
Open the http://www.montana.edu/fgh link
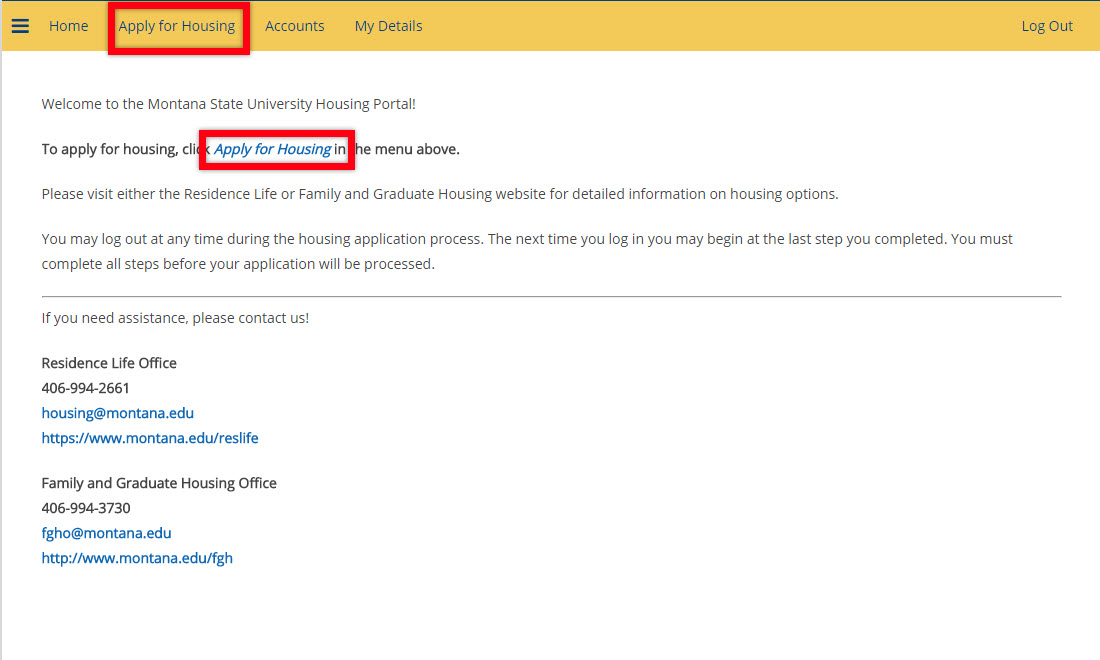(x=137, y=558)
